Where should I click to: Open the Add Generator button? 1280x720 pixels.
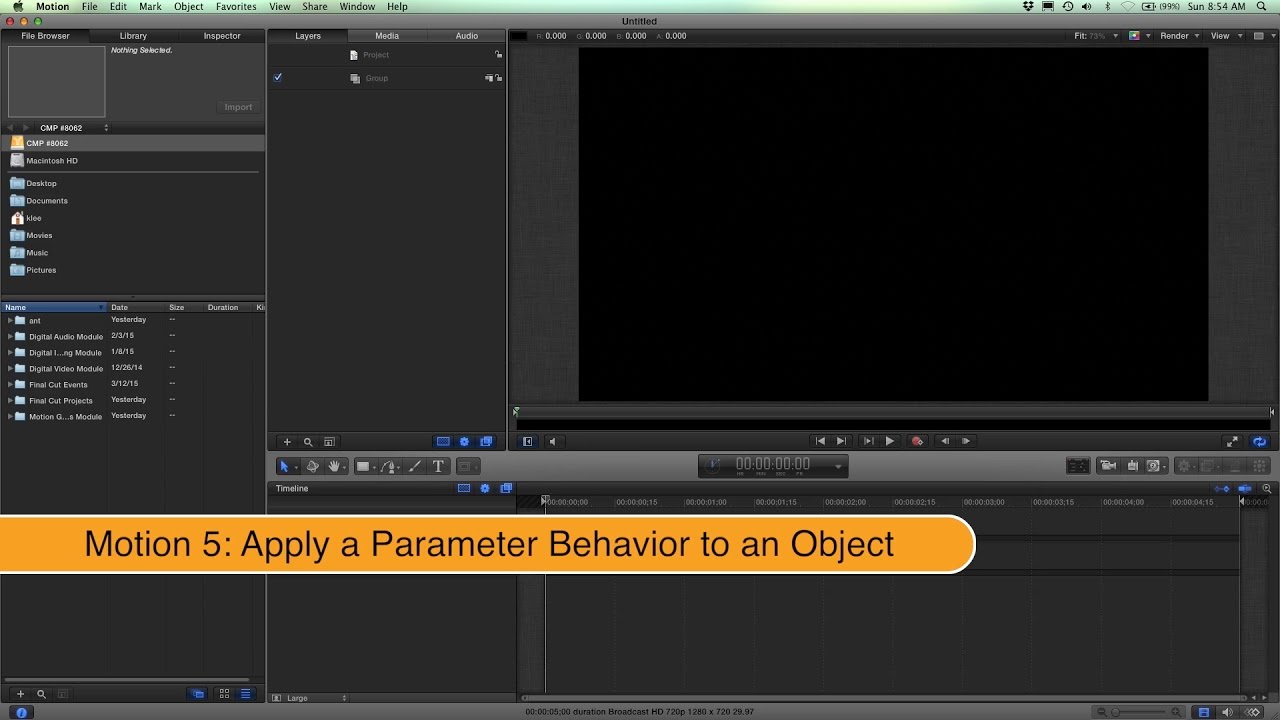click(x=1155, y=466)
